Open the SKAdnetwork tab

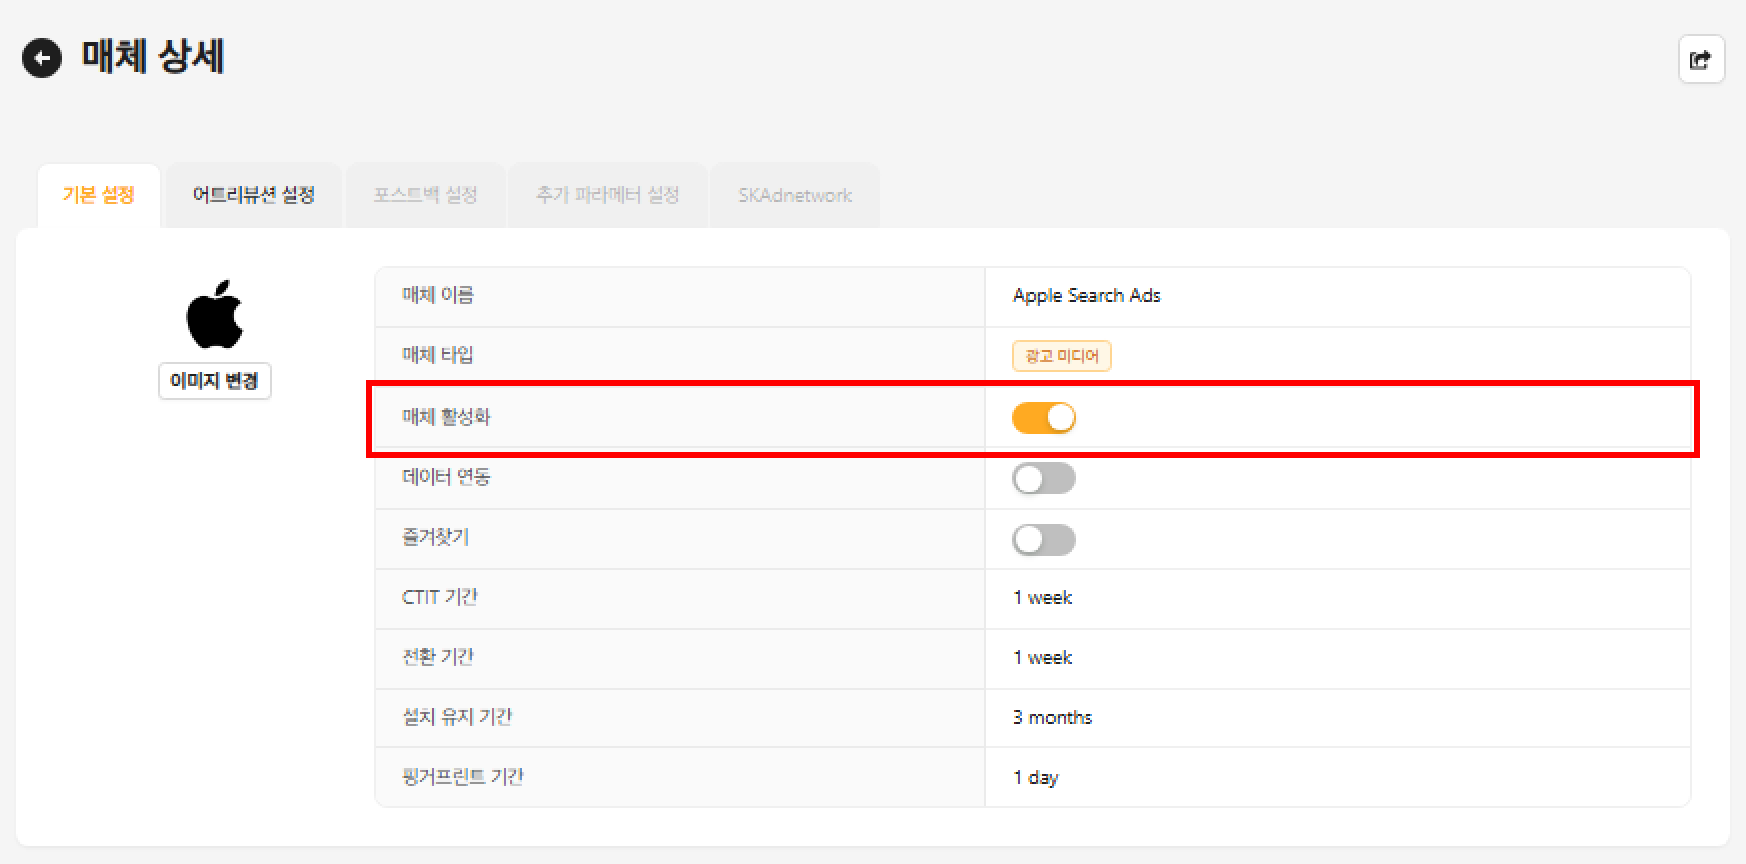click(795, 195)
